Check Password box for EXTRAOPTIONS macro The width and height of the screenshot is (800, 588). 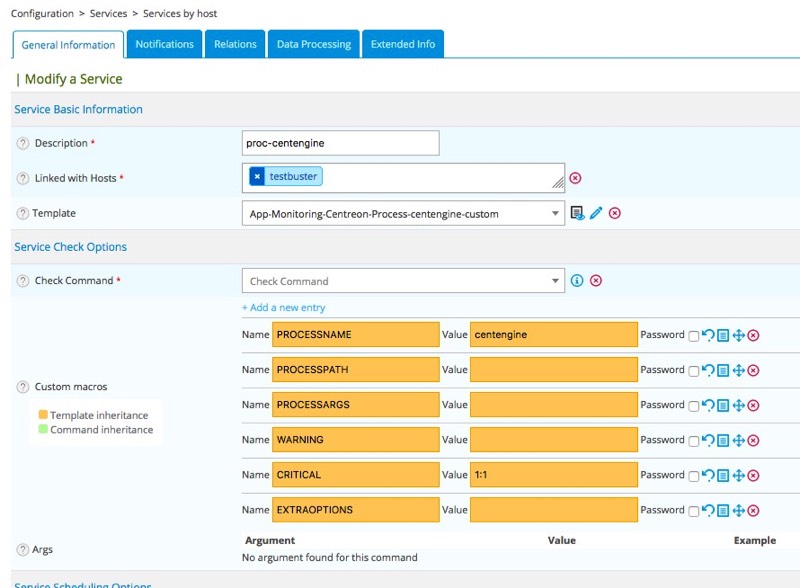tap(694, 511)
